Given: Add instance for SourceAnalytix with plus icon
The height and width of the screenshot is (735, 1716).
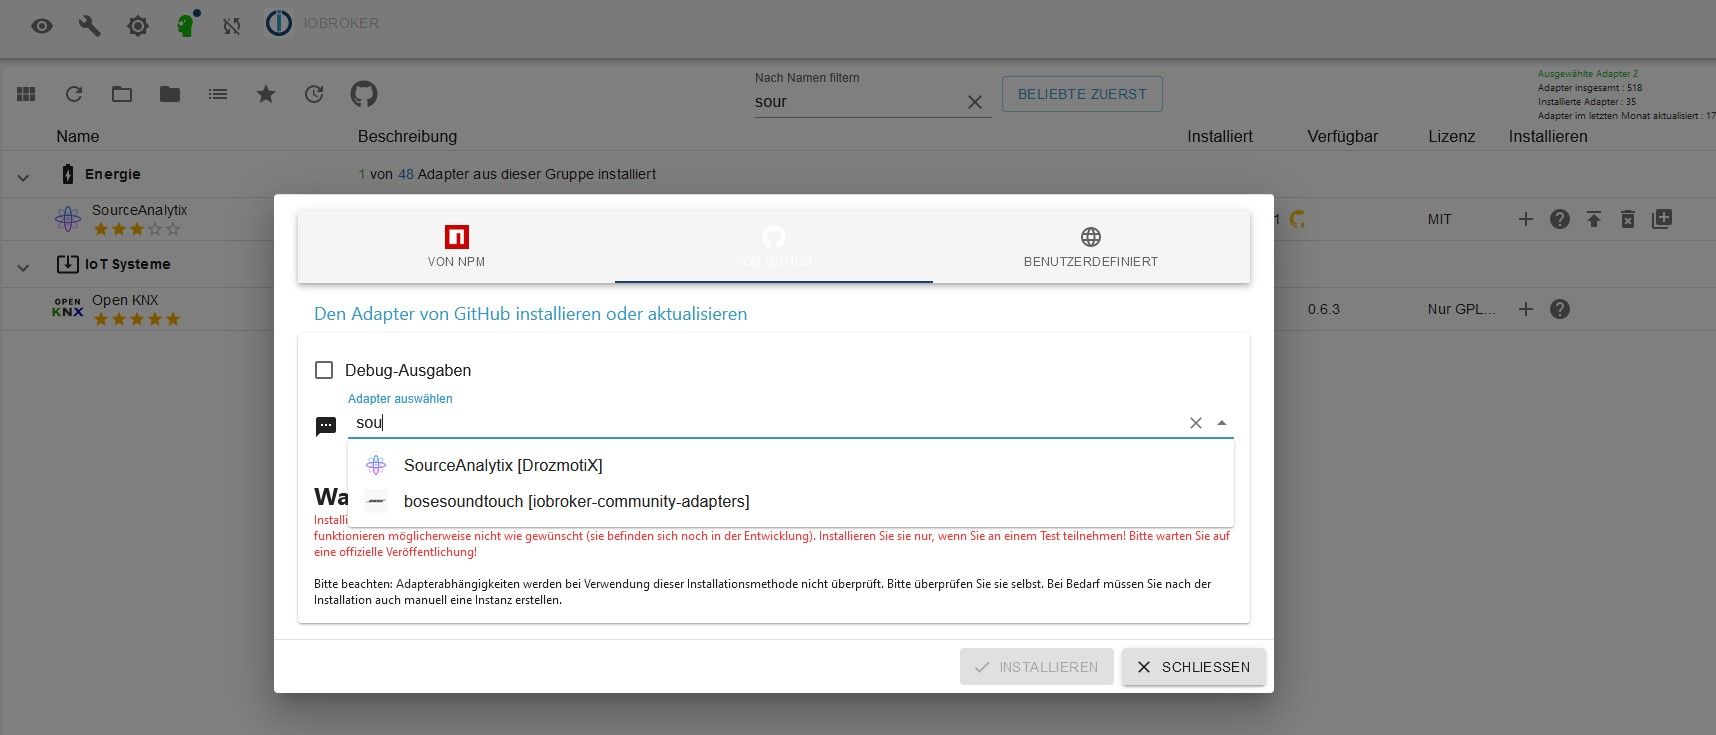Looking at the screenshot, I should [1526, 219].
